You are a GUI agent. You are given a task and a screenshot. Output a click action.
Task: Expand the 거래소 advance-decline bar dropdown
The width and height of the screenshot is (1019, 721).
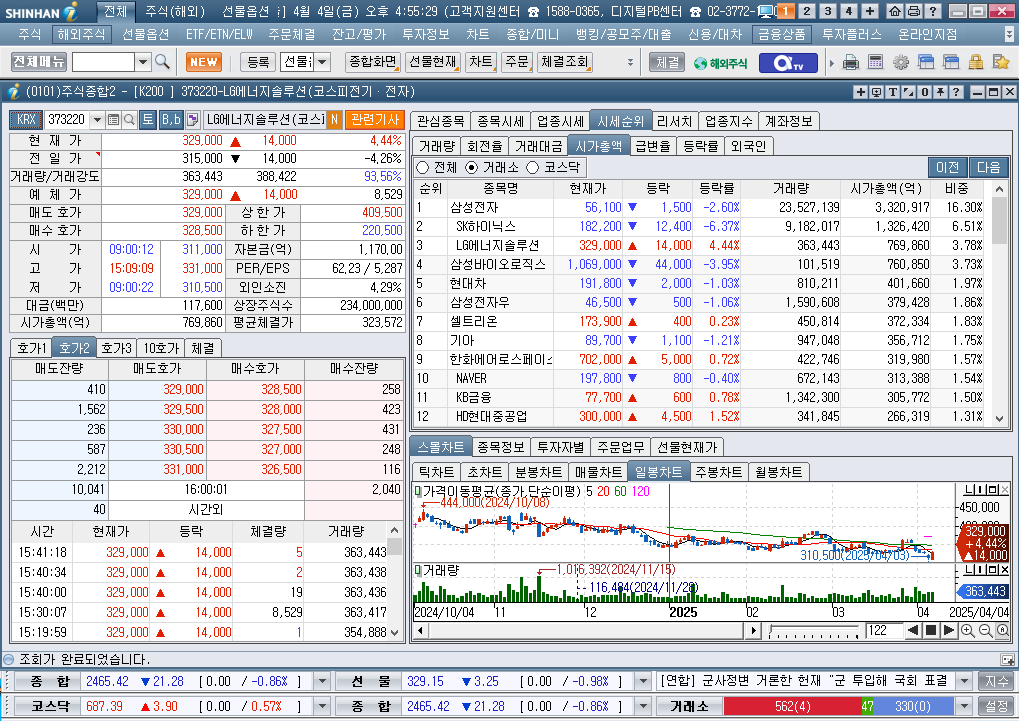click(x=964, y=706)
